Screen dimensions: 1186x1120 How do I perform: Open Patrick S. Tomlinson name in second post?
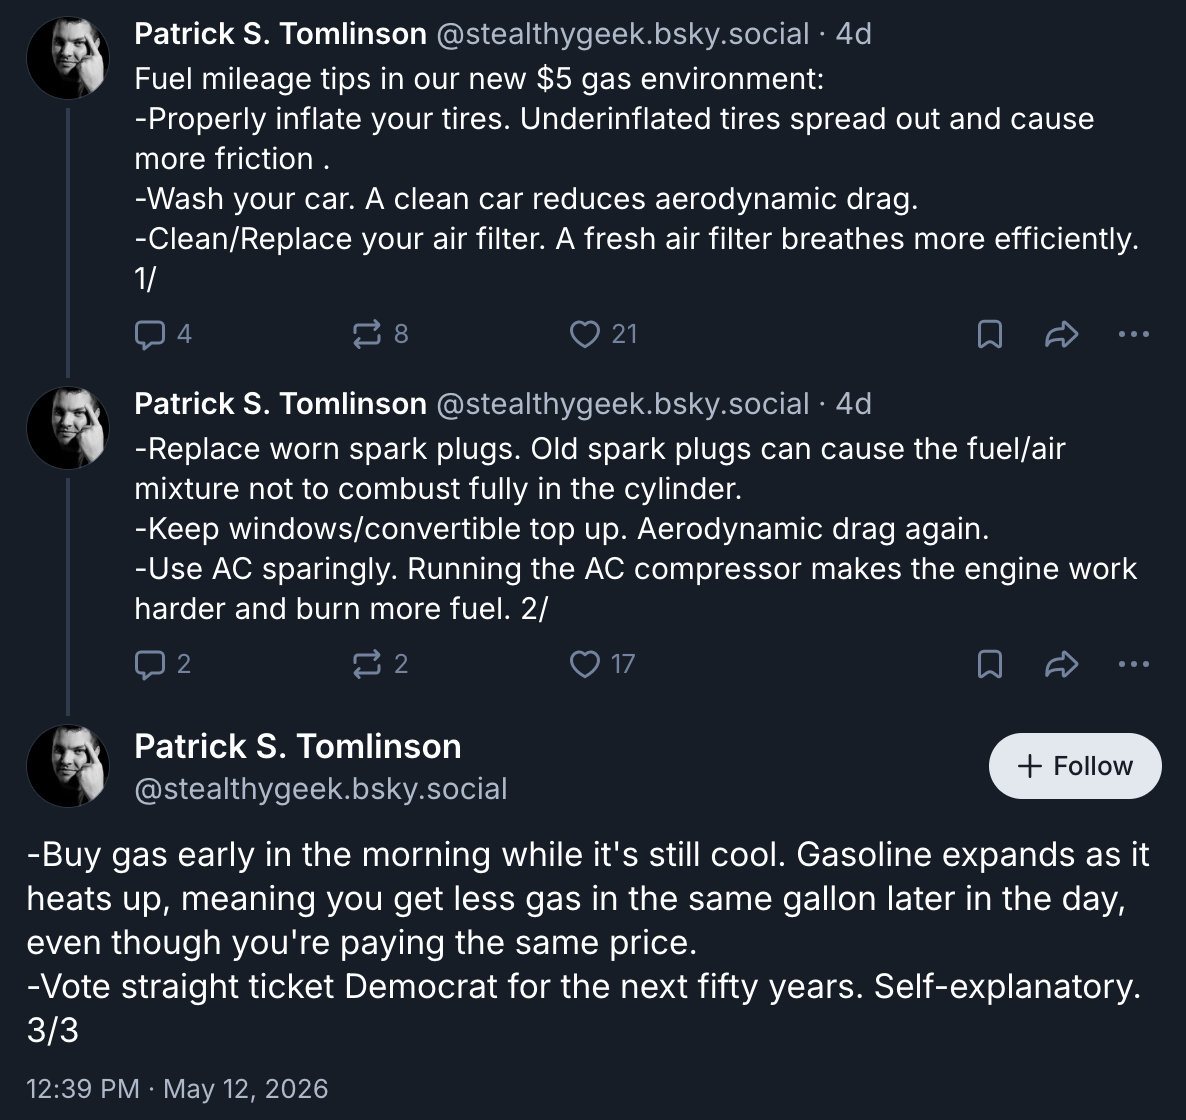point(281,404)
